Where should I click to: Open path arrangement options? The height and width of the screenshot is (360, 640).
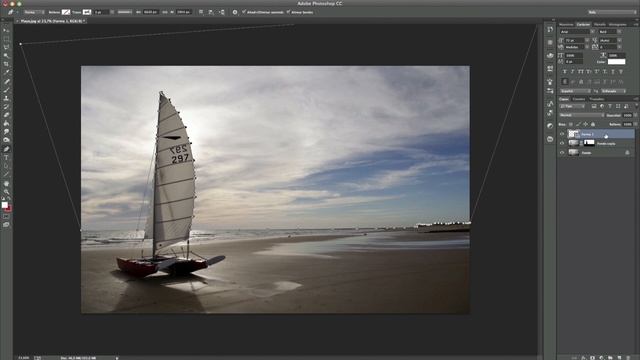coord(222,12)
